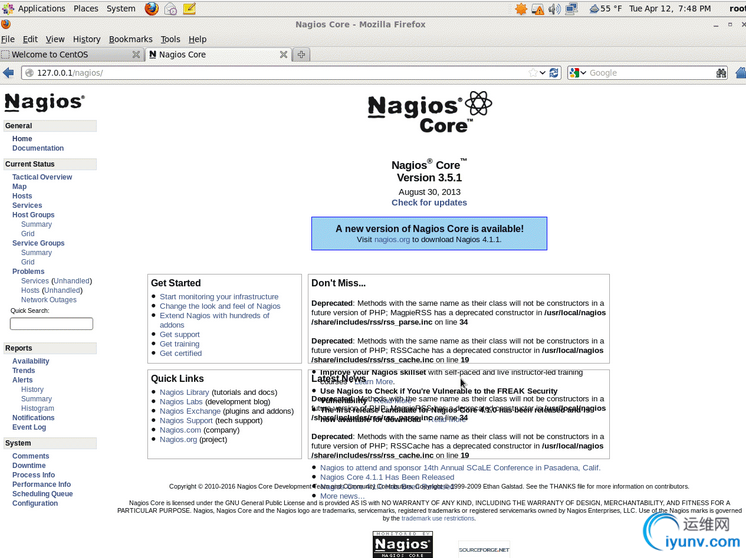The image size is (746, 558).
Task: Open the network connection tray icon
Action: coord(571,9)
